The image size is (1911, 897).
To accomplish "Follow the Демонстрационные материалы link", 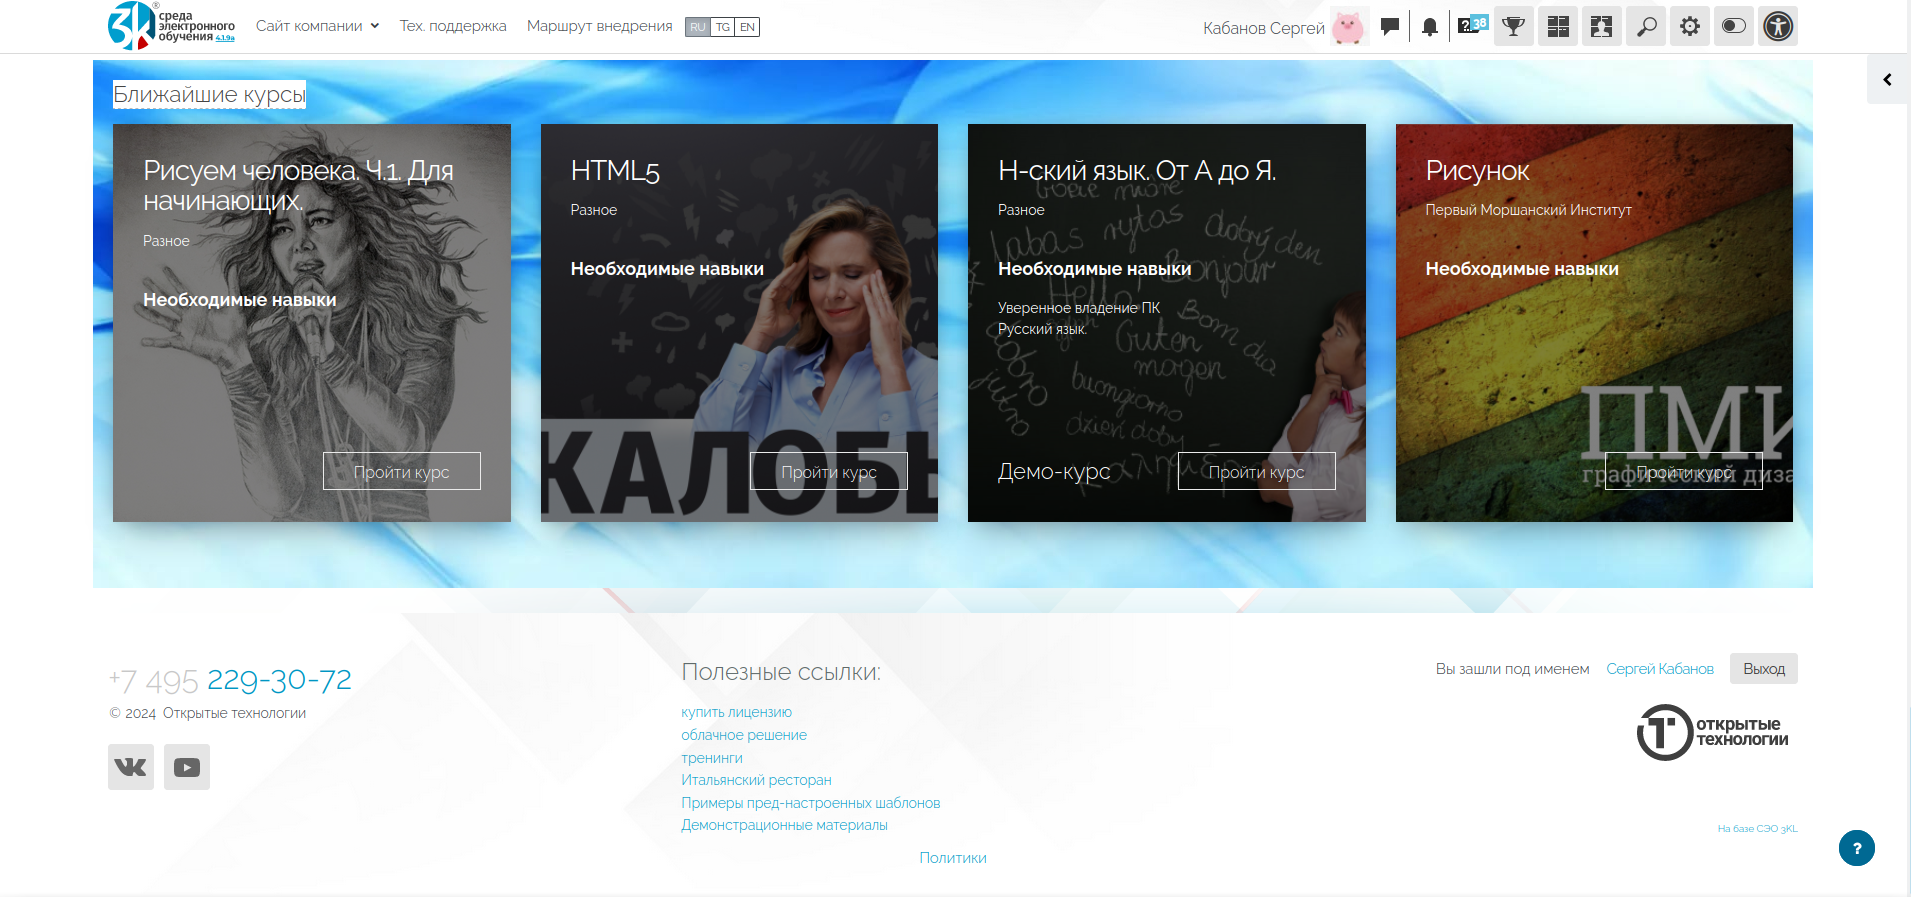I will pos(784,825).
